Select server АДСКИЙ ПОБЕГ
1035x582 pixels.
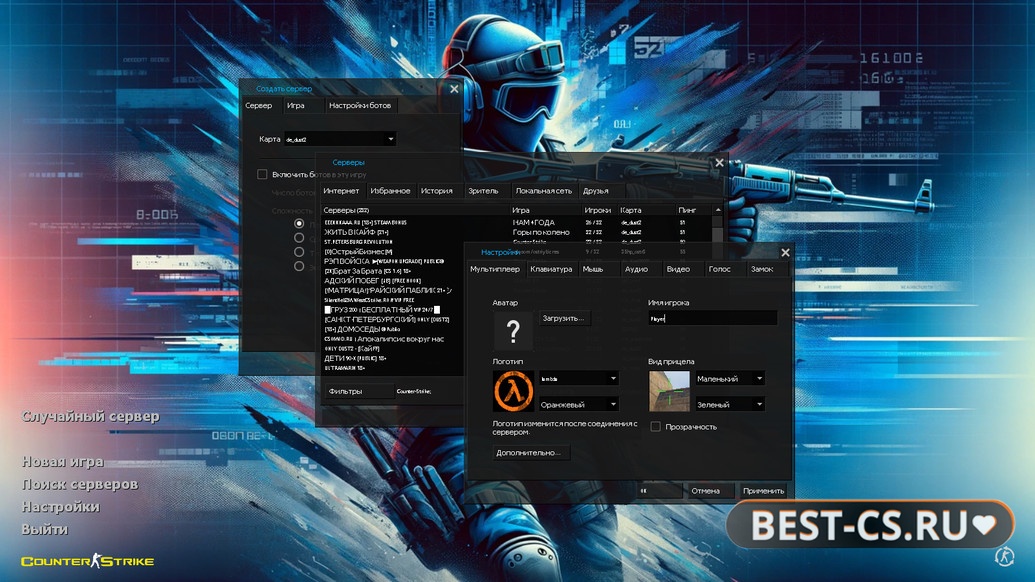point(392,280)
